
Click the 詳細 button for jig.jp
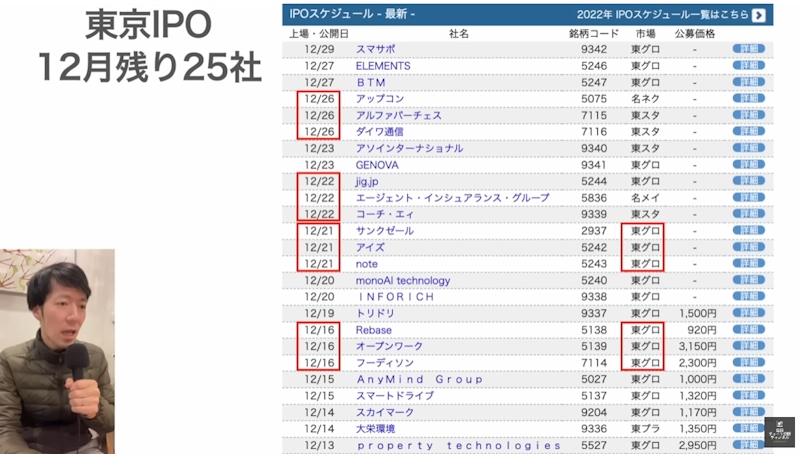click(x=748, y=181)
